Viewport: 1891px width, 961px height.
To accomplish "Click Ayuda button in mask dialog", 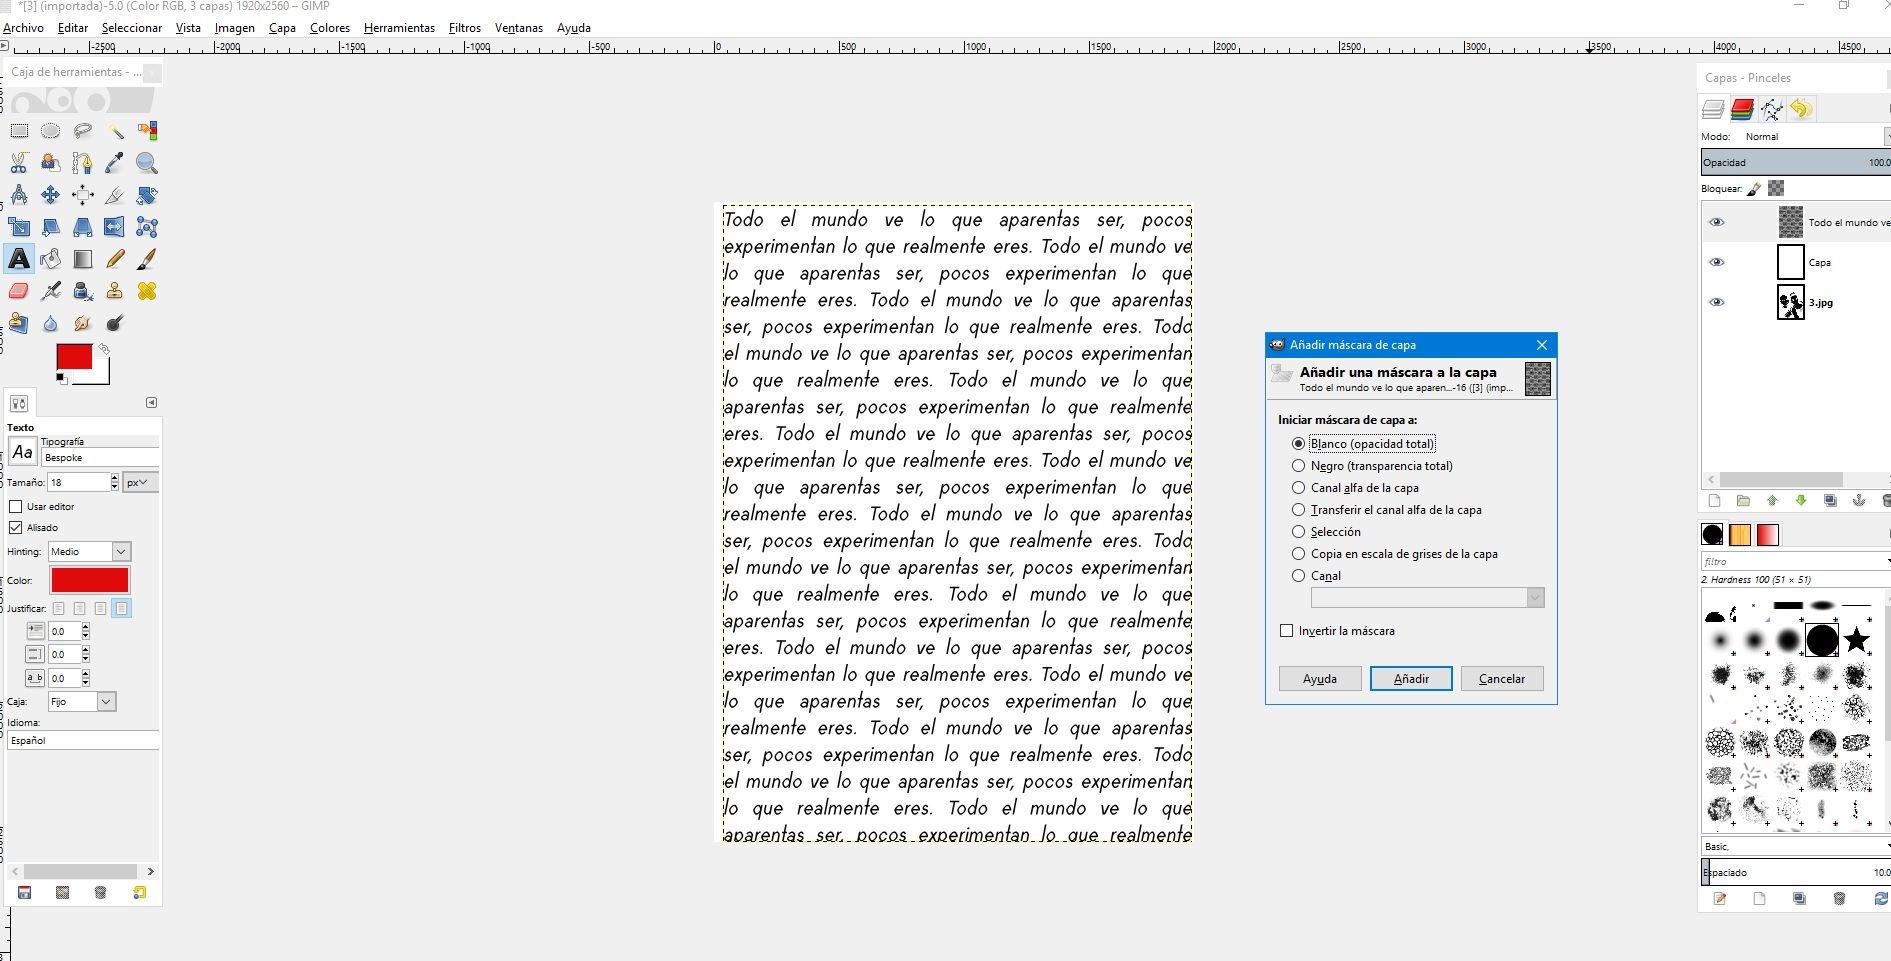I will 1320,679.
